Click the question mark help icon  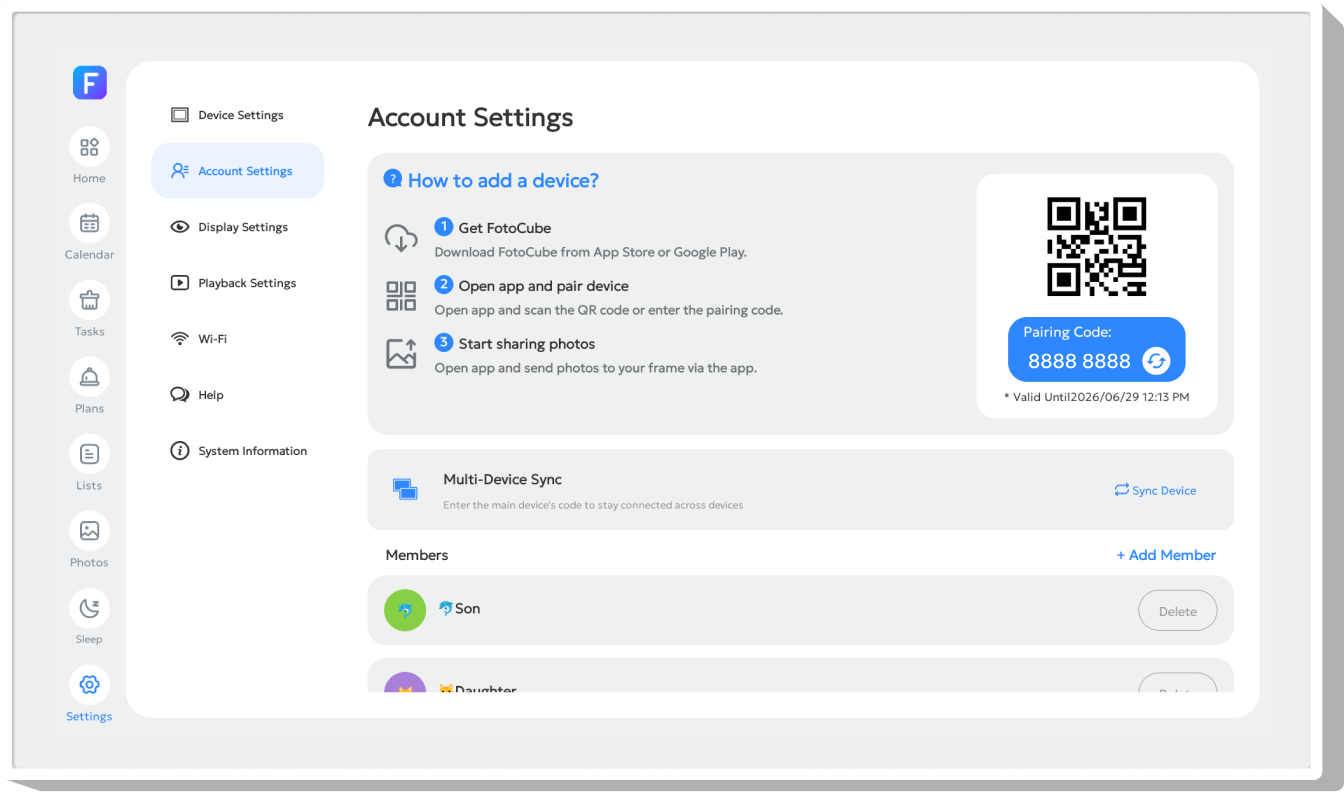click(x=393, y=178)
